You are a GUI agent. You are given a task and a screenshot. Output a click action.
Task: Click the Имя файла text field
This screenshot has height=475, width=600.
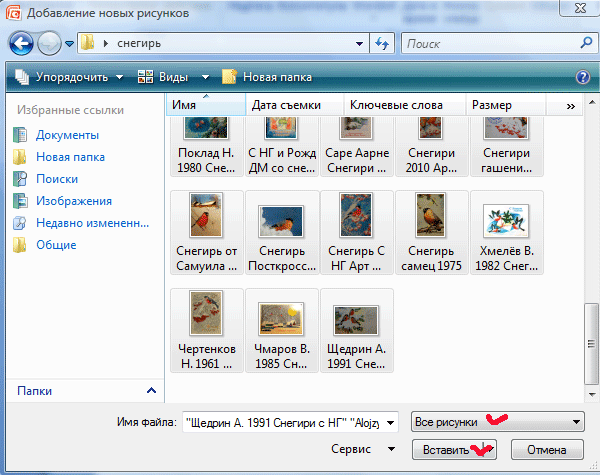click(283, 422)
